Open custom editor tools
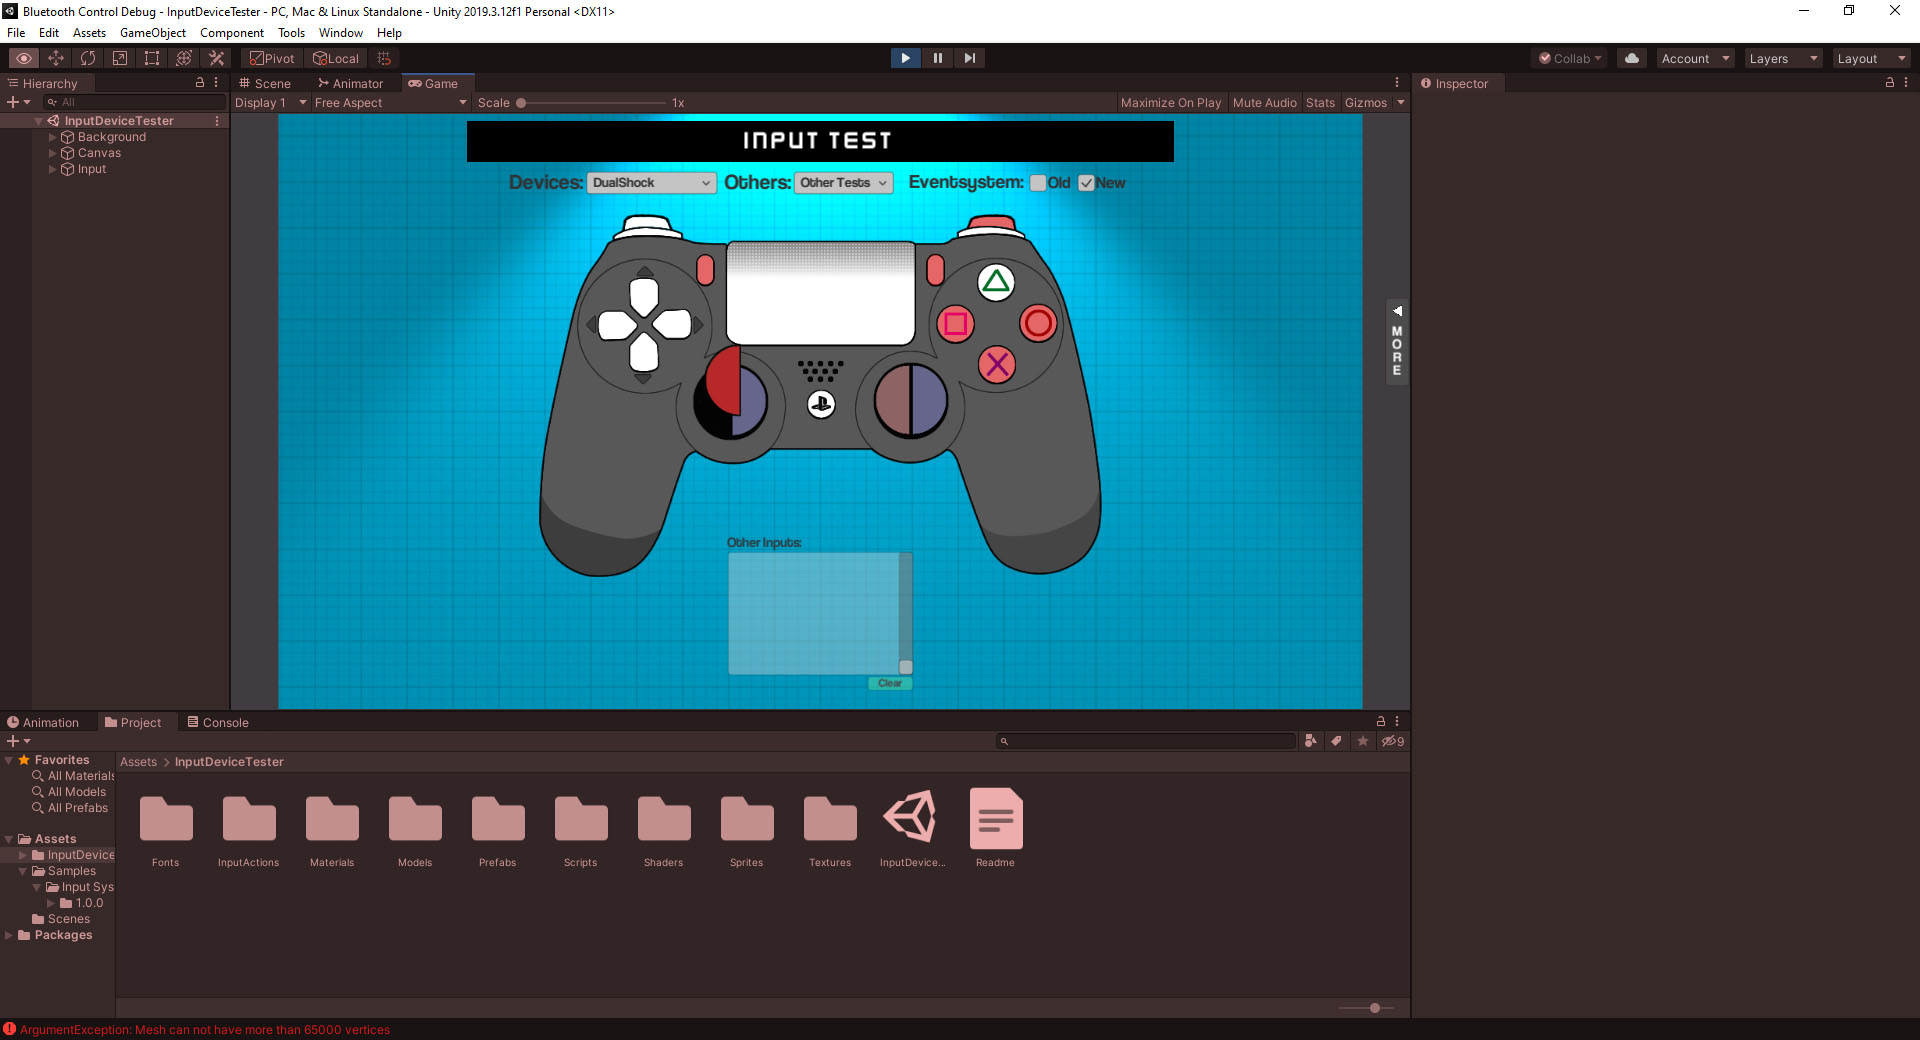 click(216, 58)
